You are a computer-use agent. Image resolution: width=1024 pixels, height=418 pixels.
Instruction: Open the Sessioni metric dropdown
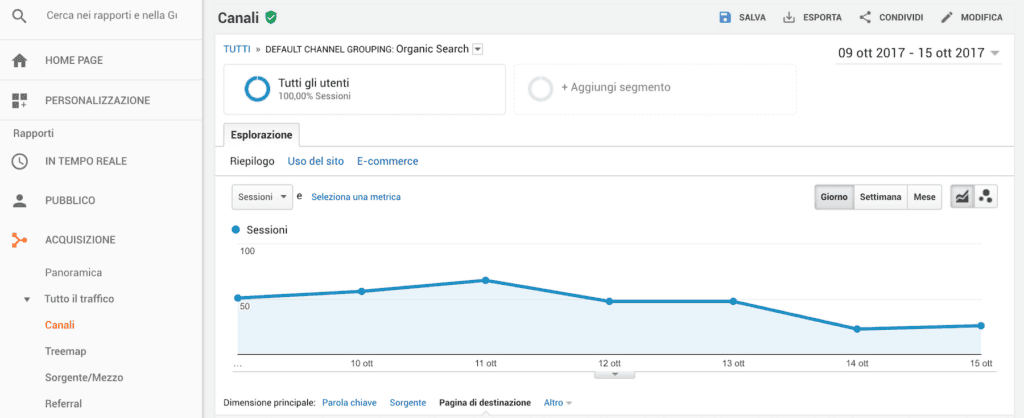pos(263,197)
